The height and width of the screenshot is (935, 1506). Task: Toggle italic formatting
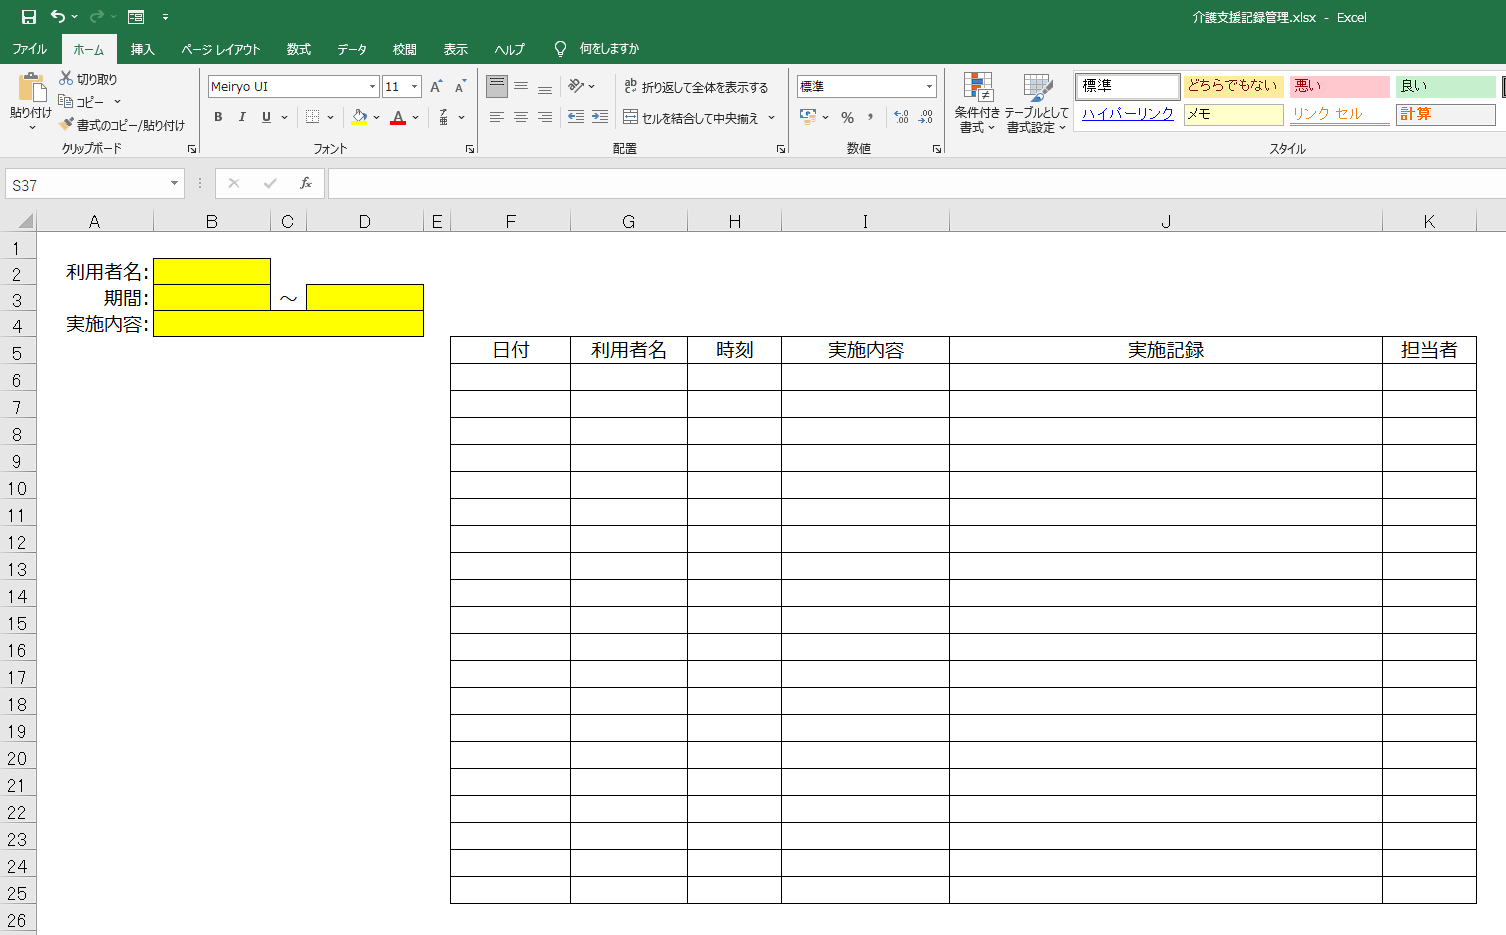coord(242,117)
